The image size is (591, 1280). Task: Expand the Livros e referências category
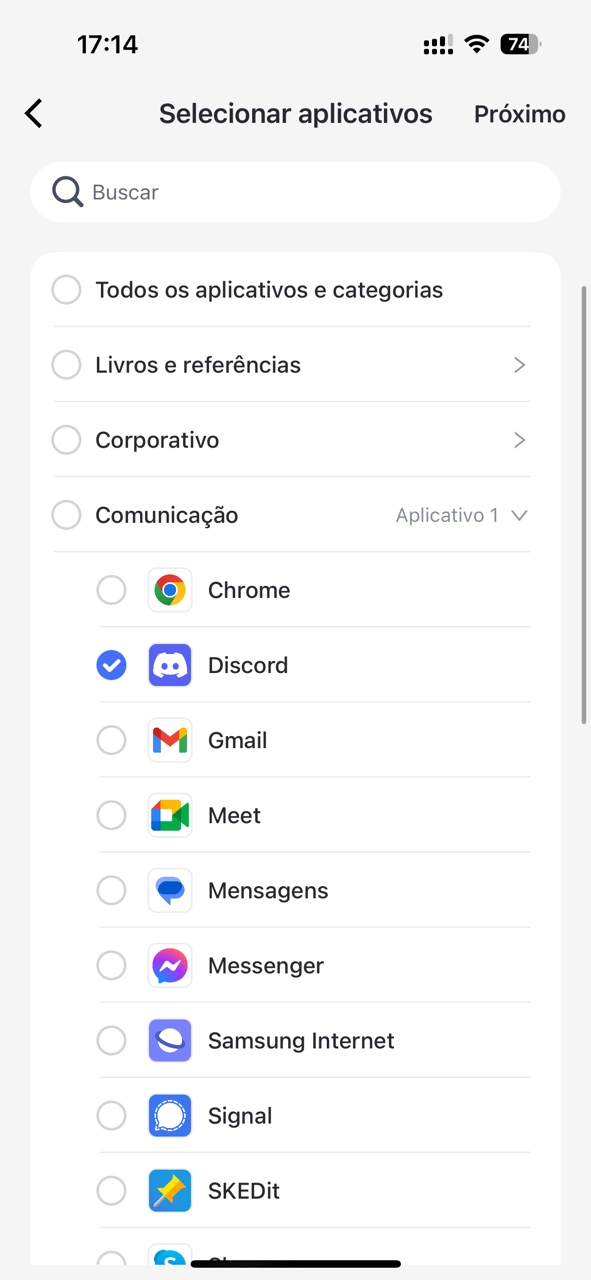click(519, 364)
